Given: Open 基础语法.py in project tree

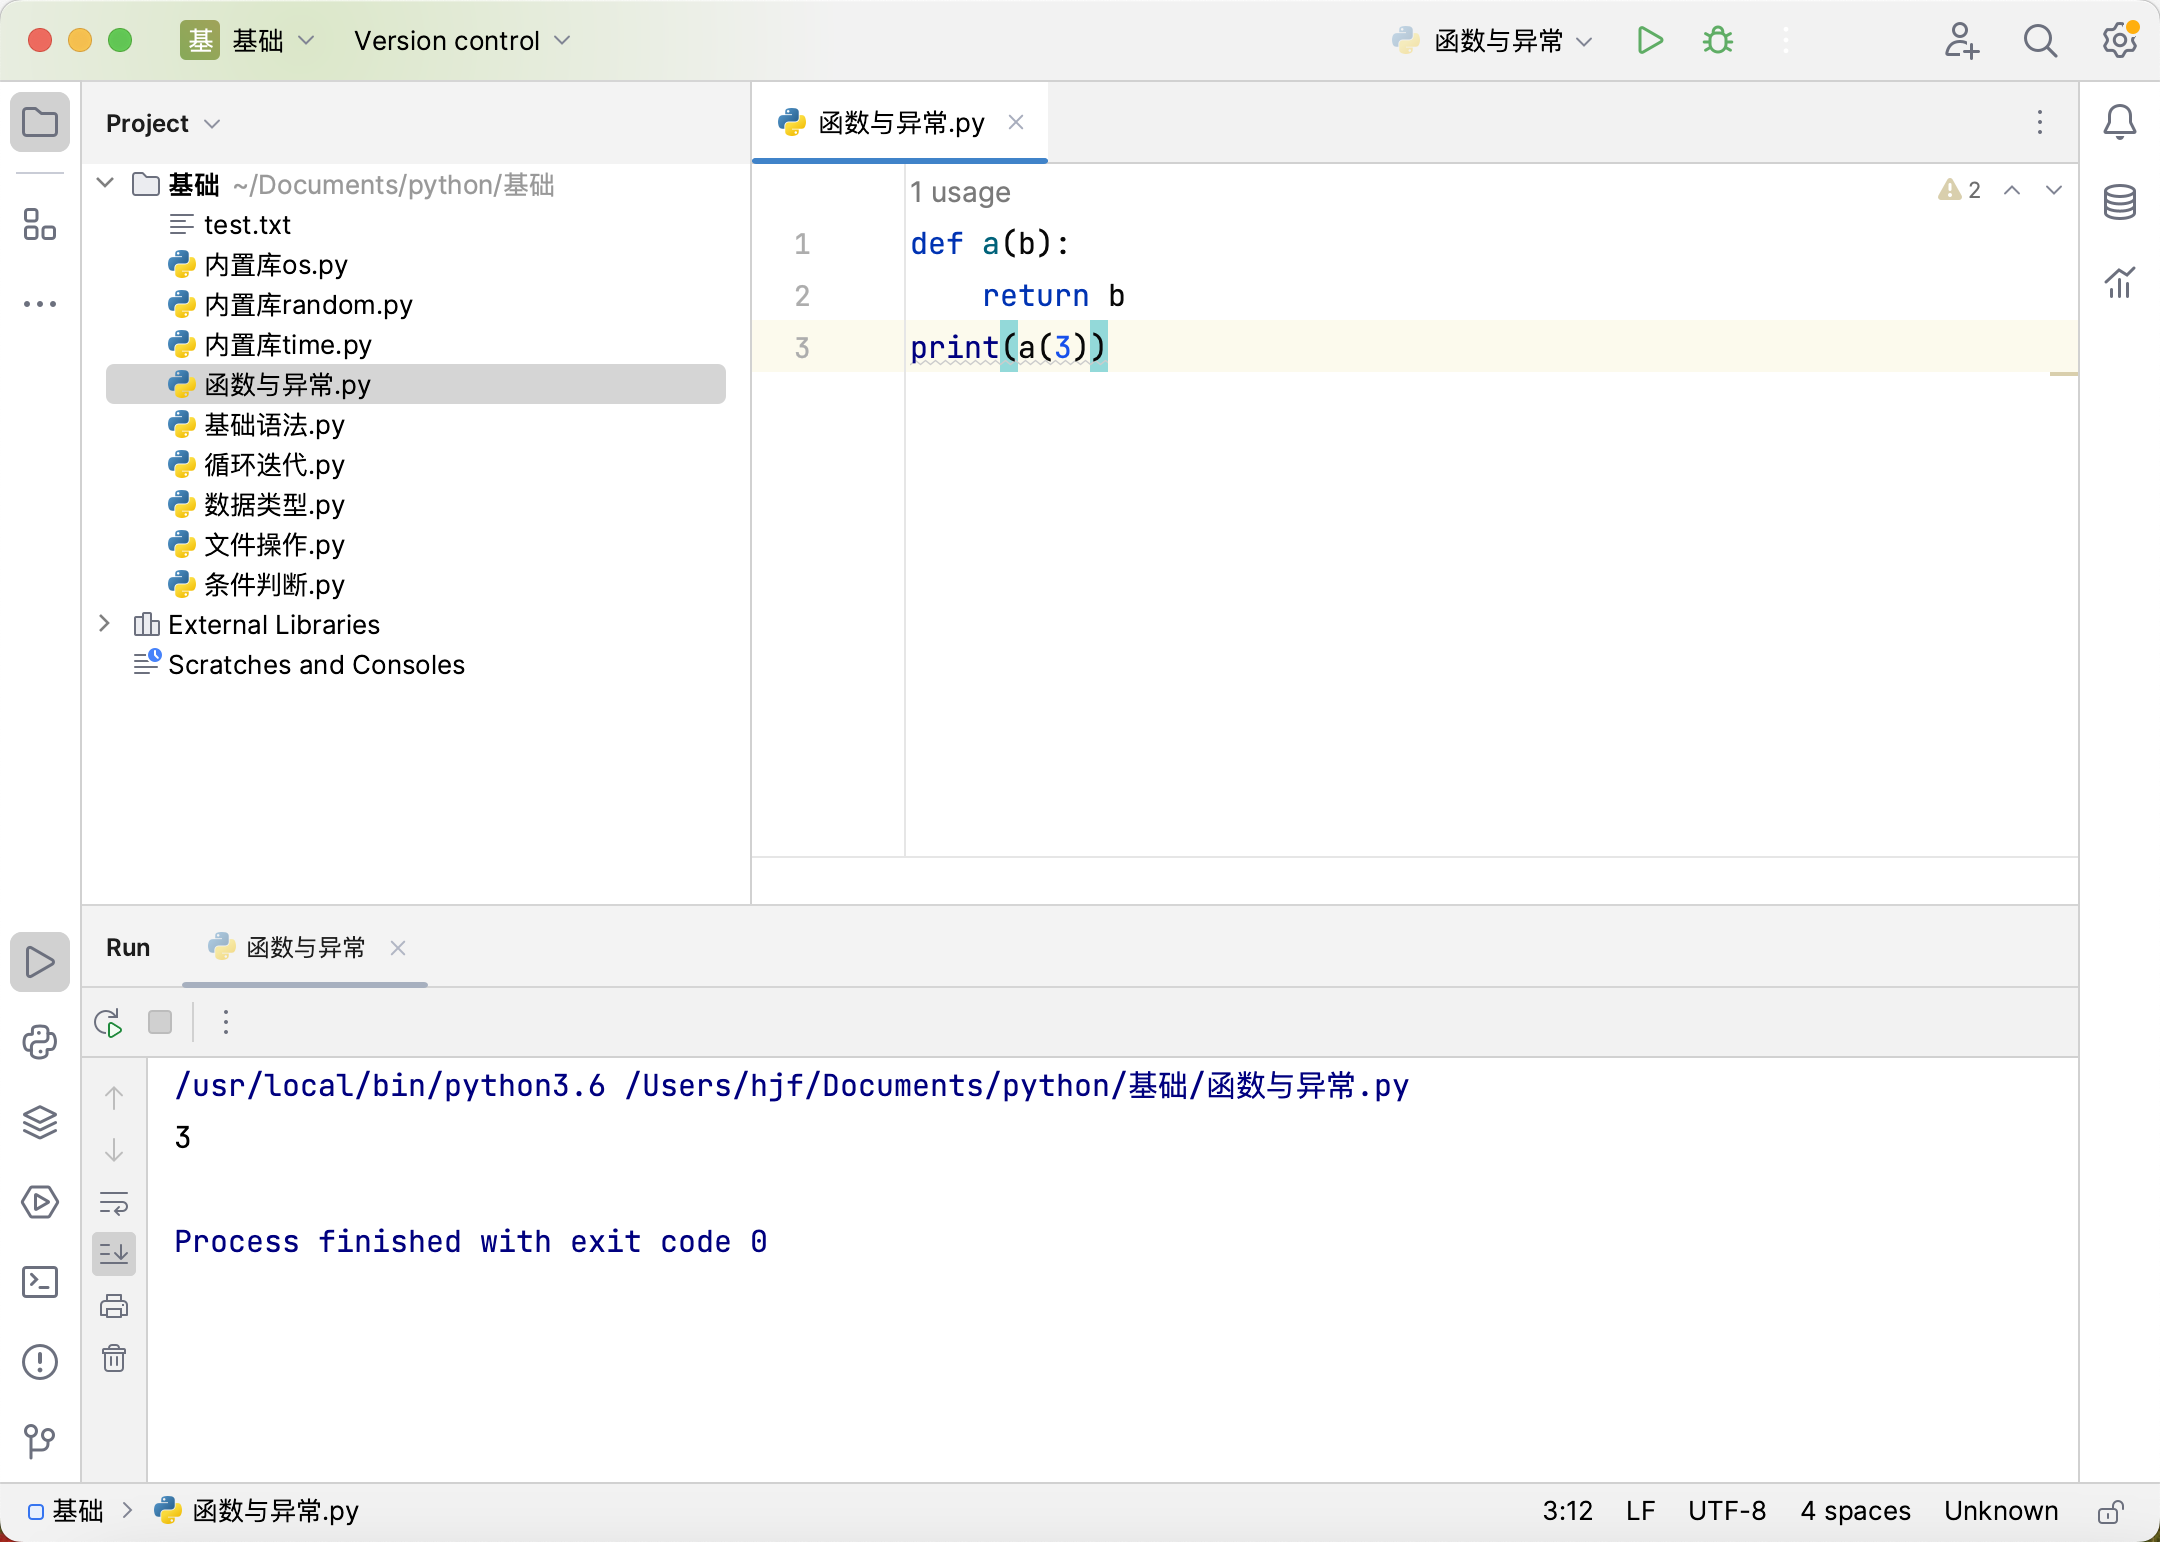Looking at the screenshot, I should click(274, 425).
